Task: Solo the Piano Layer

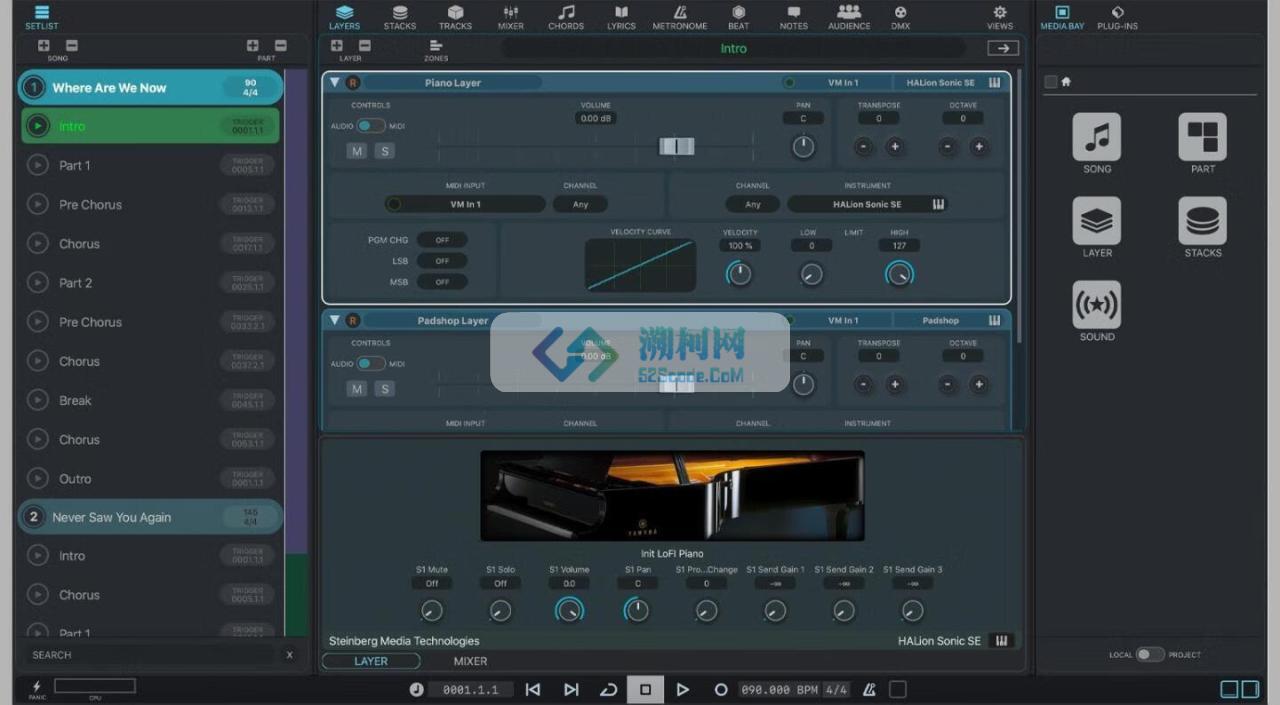Action: [x=384, y=151]
